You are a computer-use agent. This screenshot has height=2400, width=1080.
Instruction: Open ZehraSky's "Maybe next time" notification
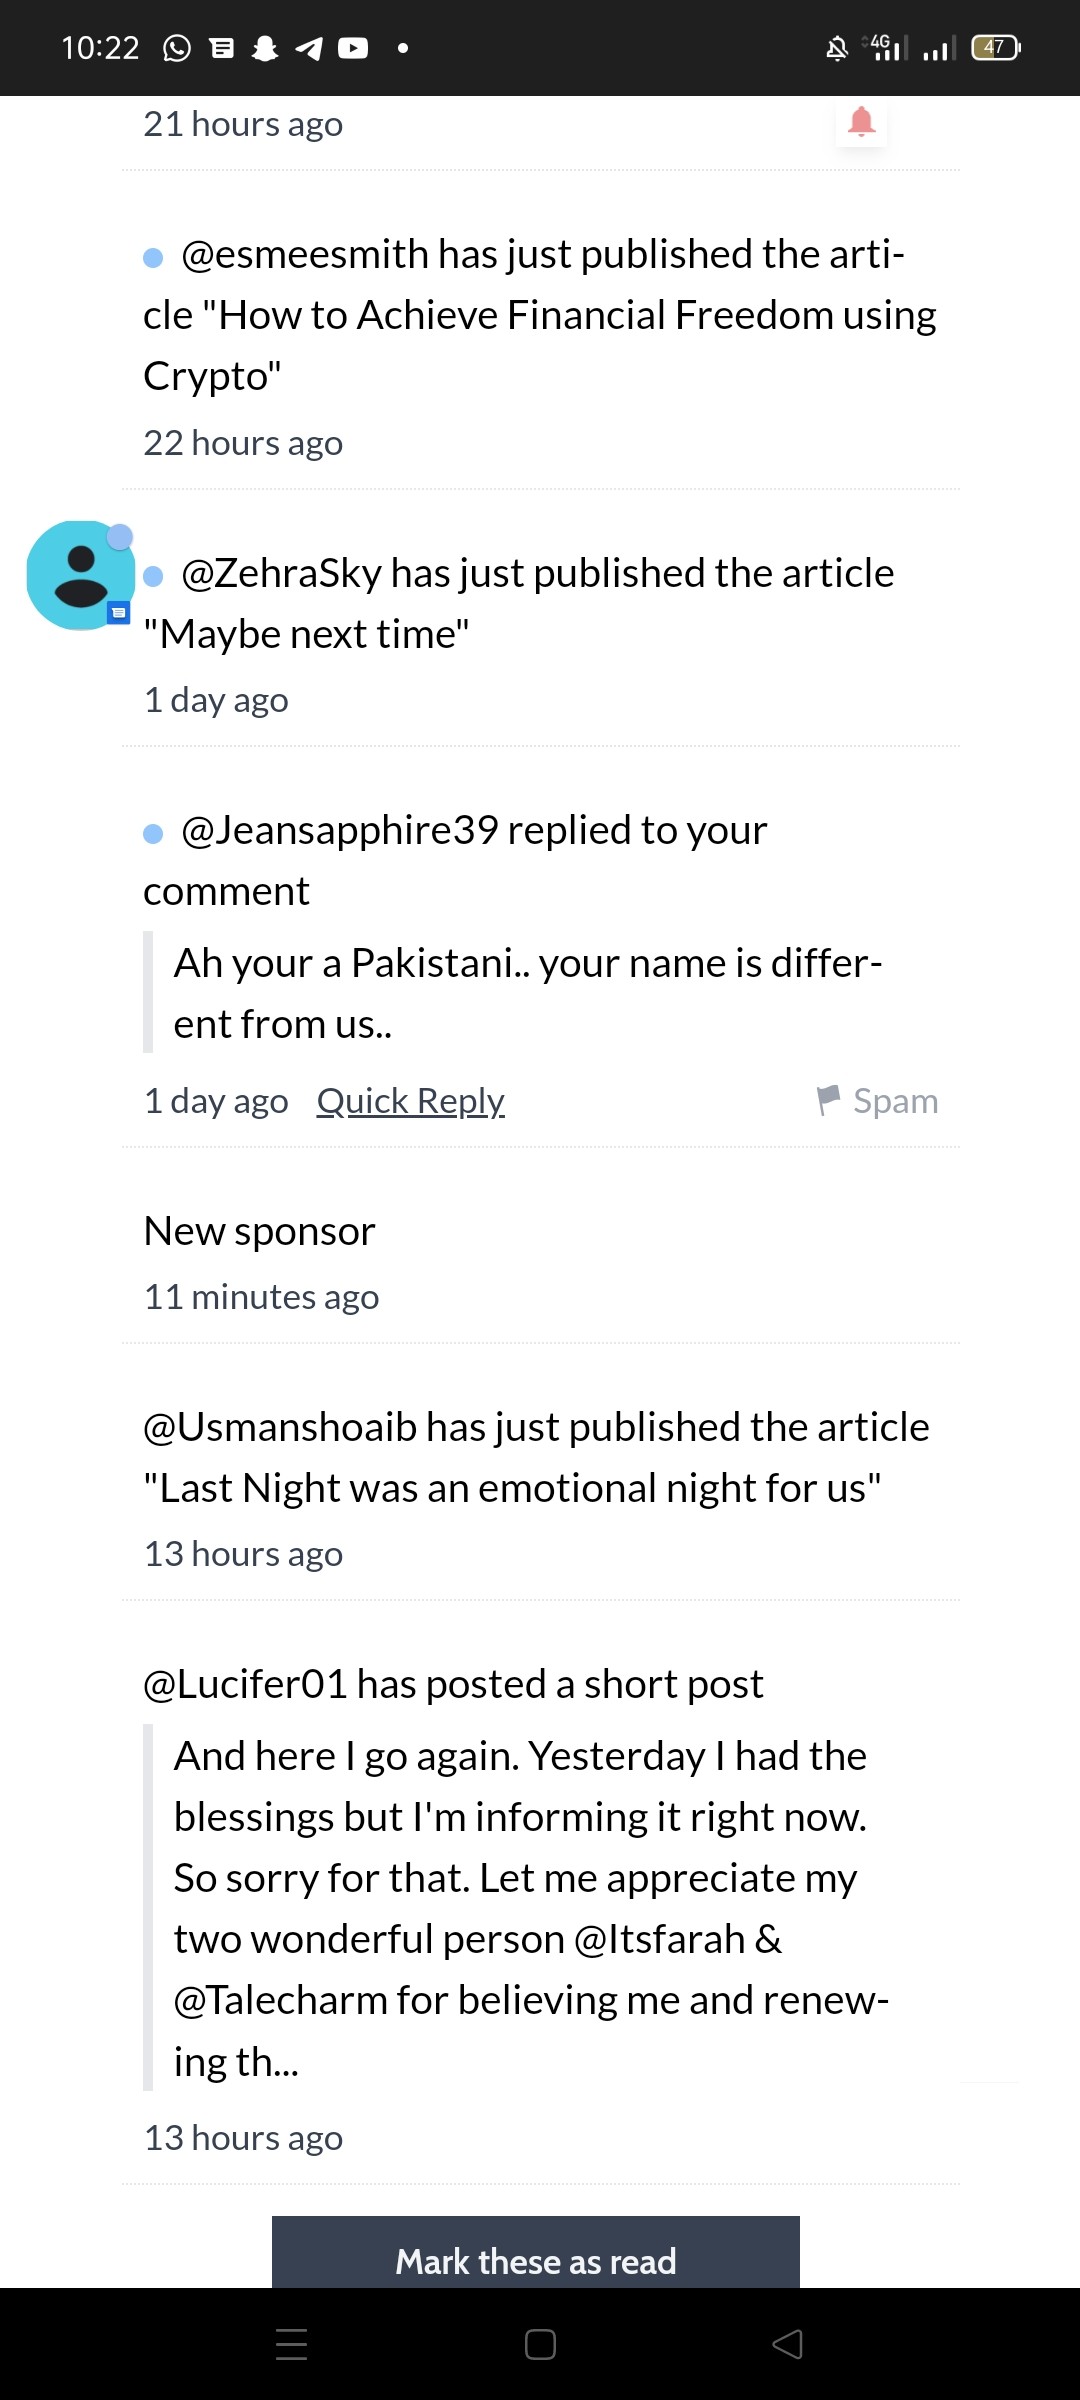540,632
